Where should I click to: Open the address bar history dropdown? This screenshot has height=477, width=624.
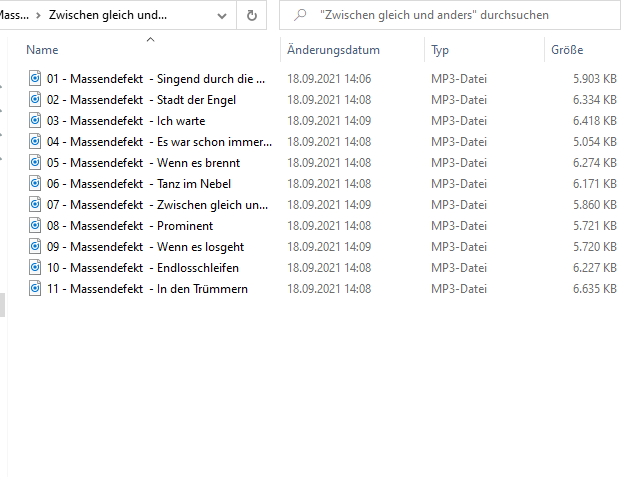click(222, 16)
